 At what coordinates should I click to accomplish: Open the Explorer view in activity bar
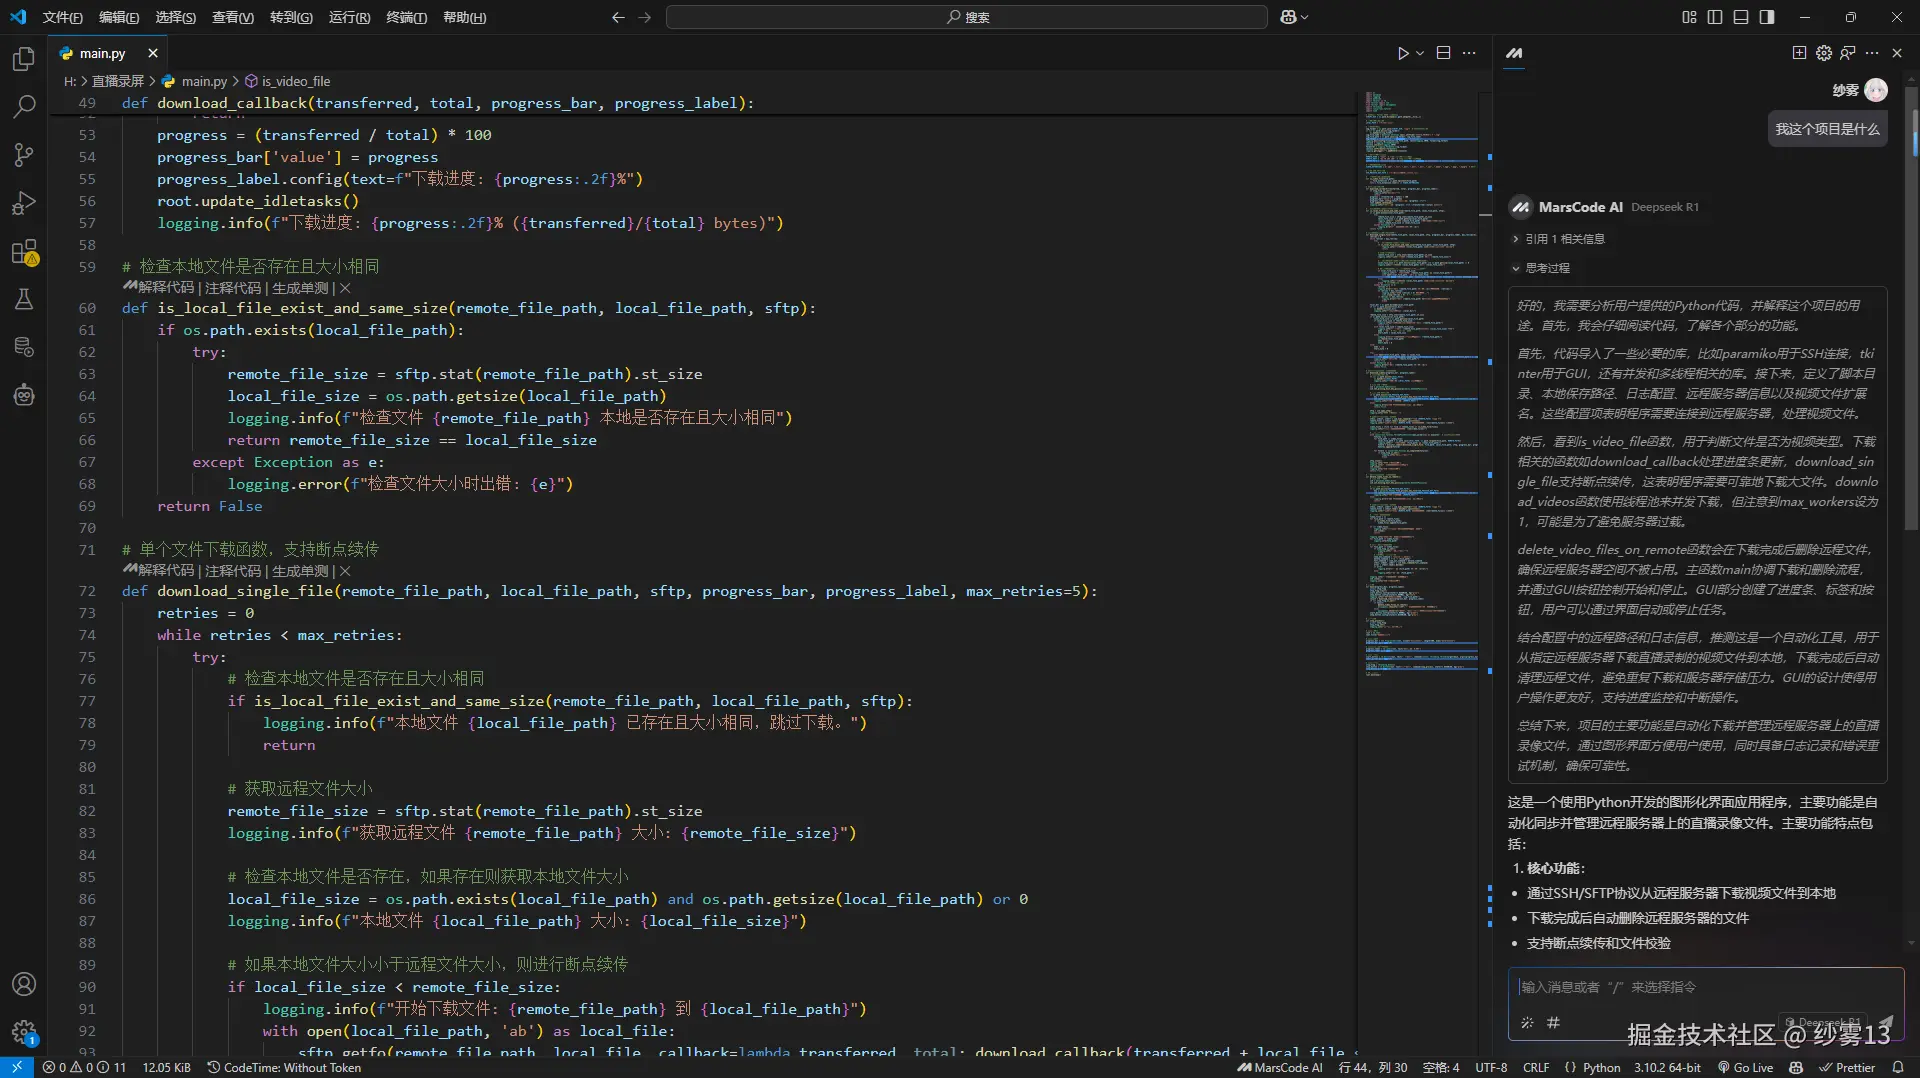24,60
